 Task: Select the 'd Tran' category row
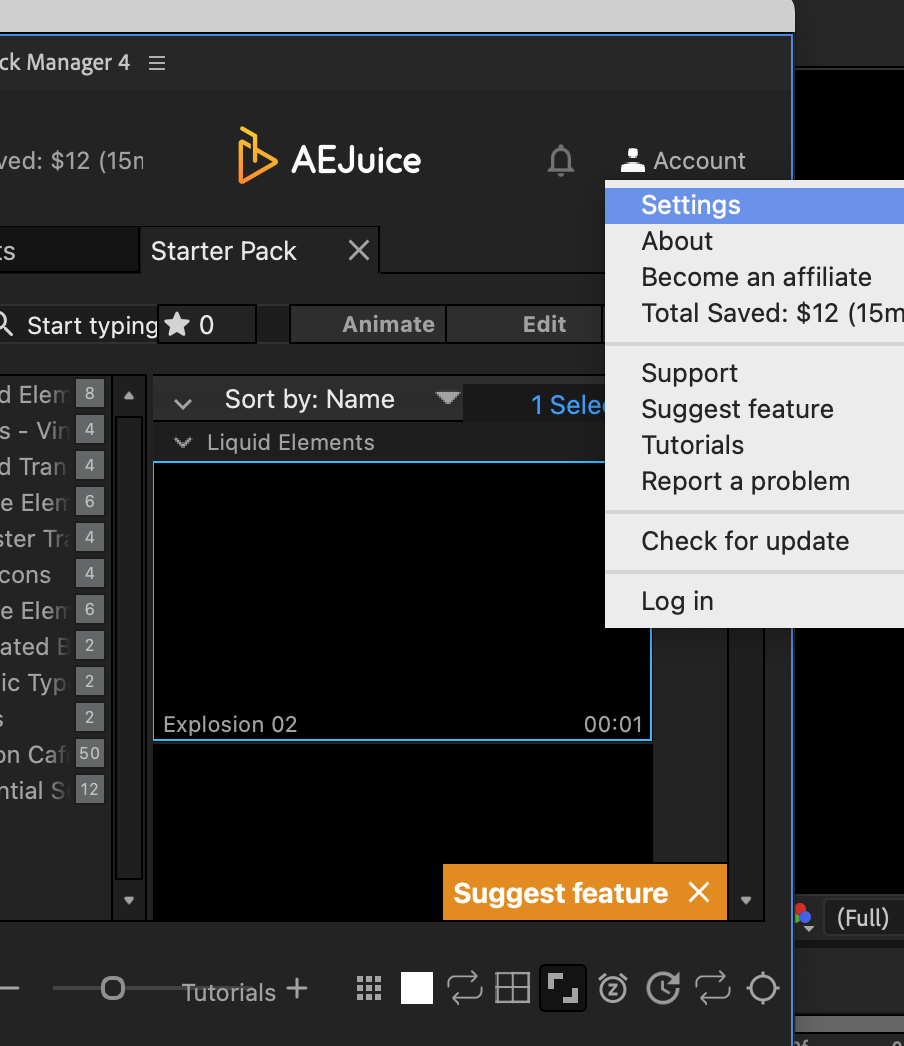pos(52,466)
